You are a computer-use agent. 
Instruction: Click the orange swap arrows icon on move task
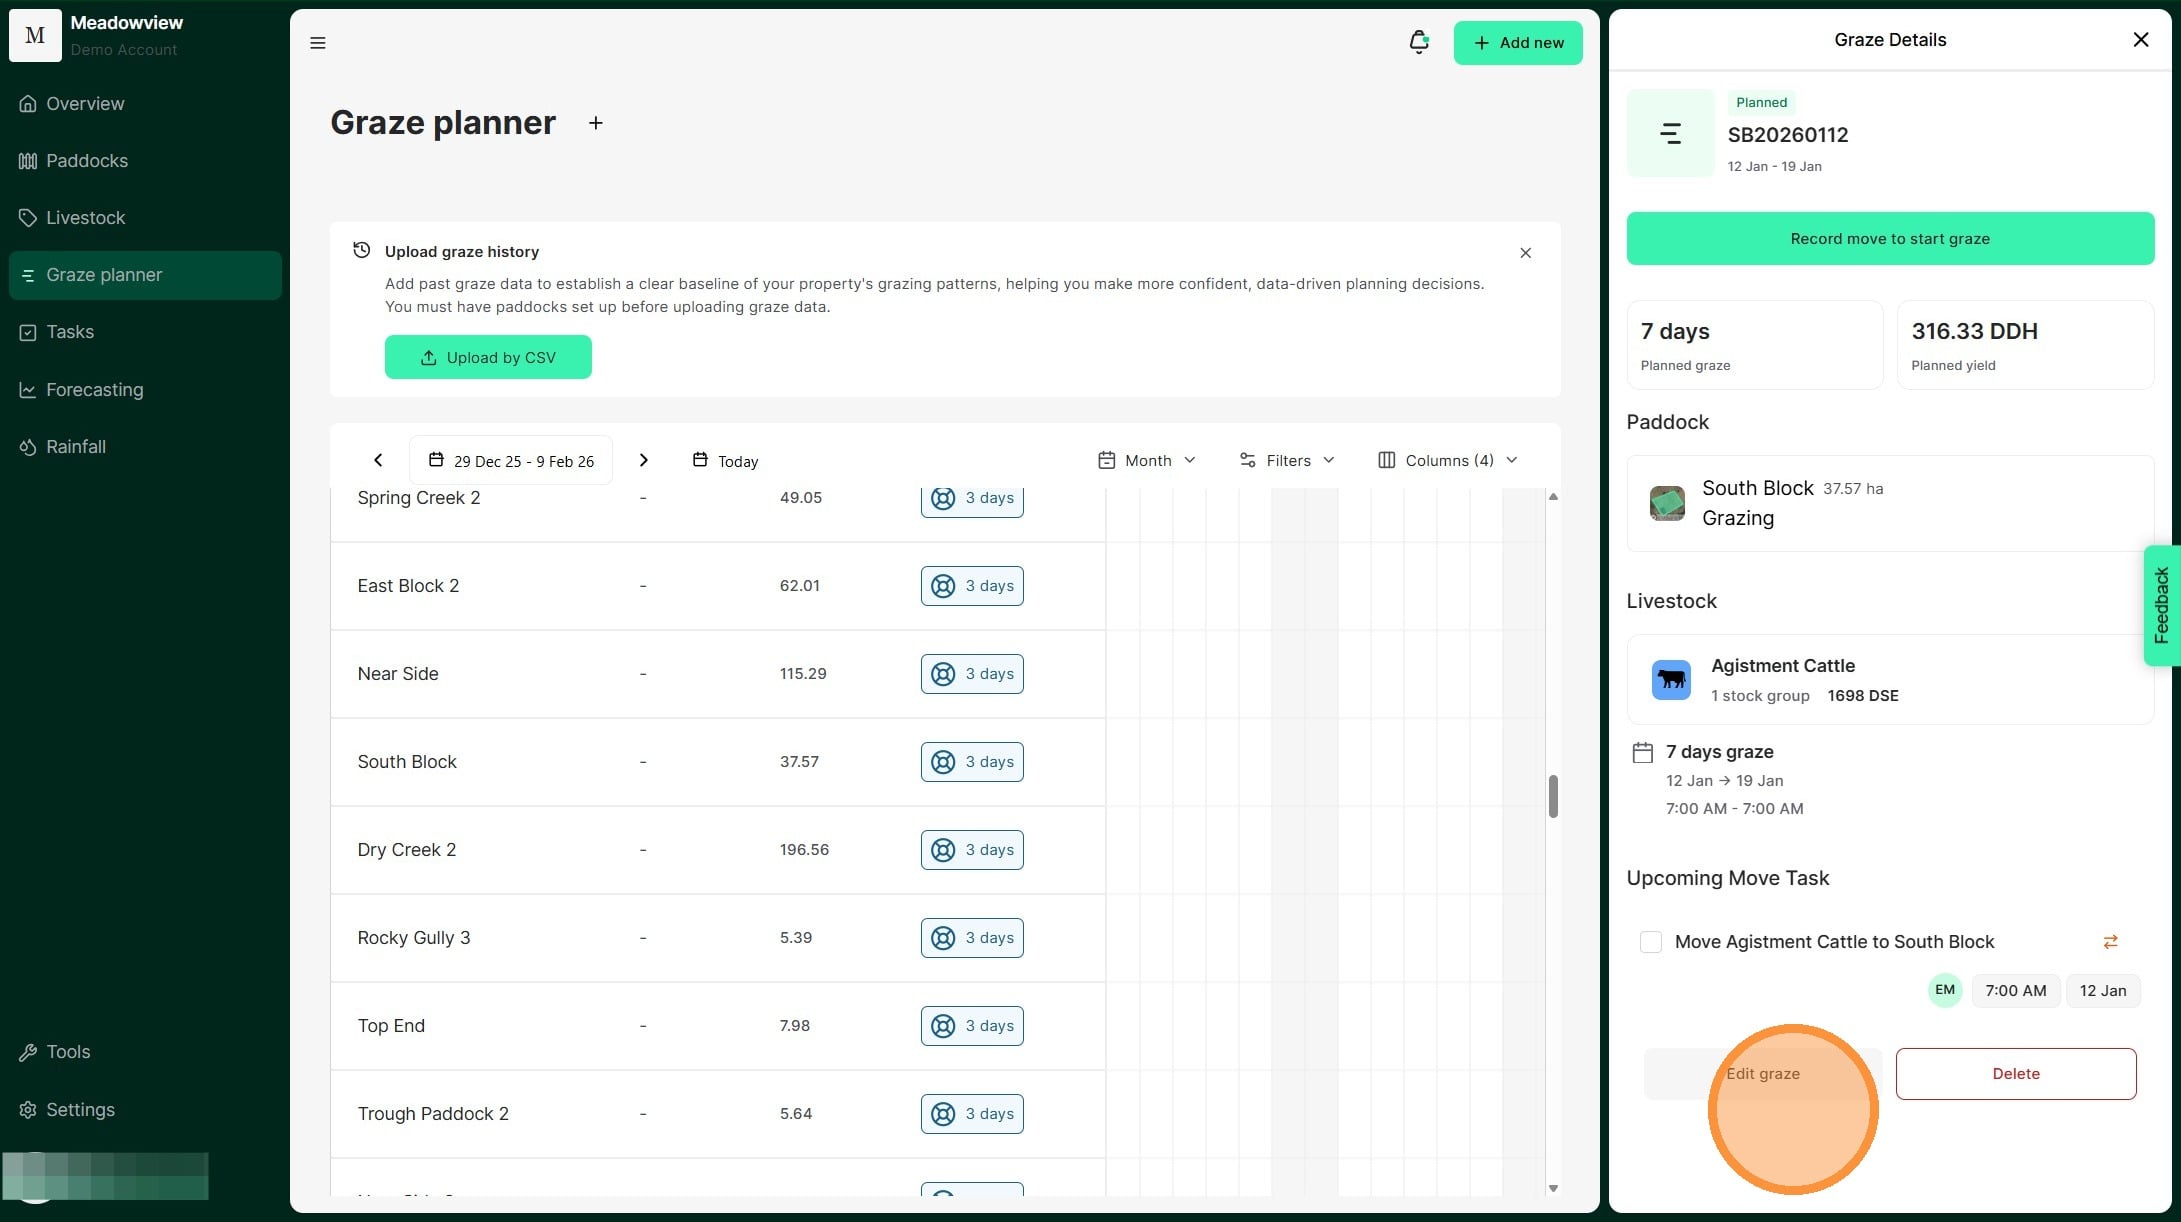click(2110, 942)
